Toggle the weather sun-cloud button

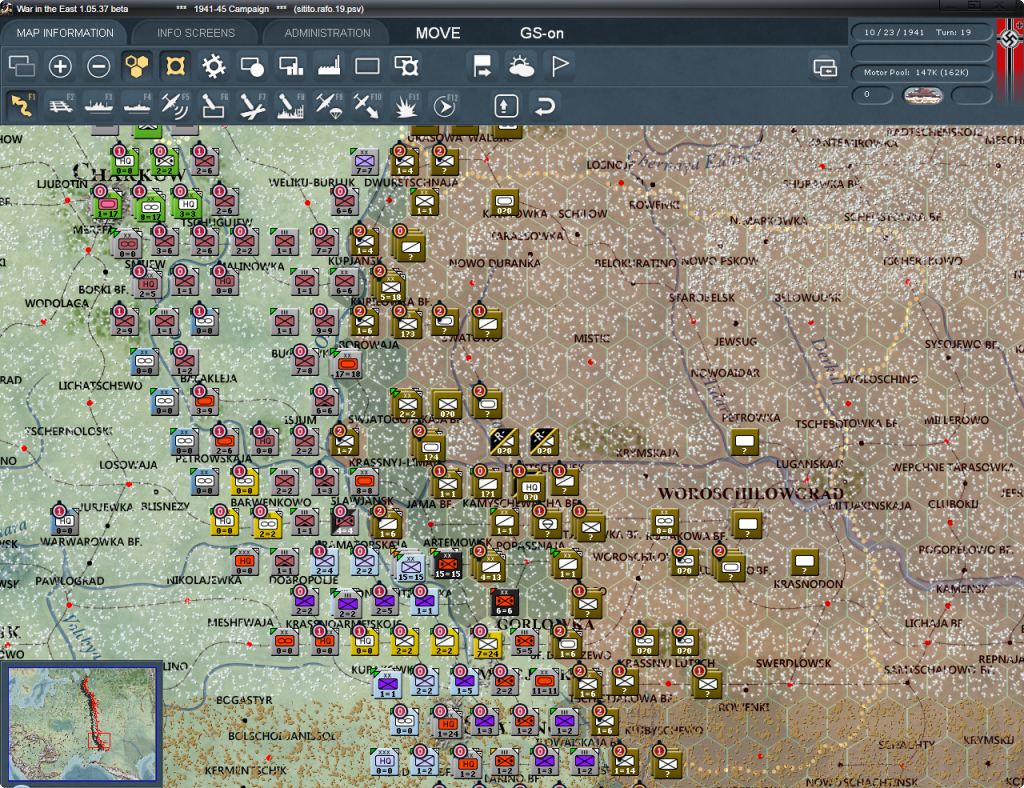tap(521, 66)
